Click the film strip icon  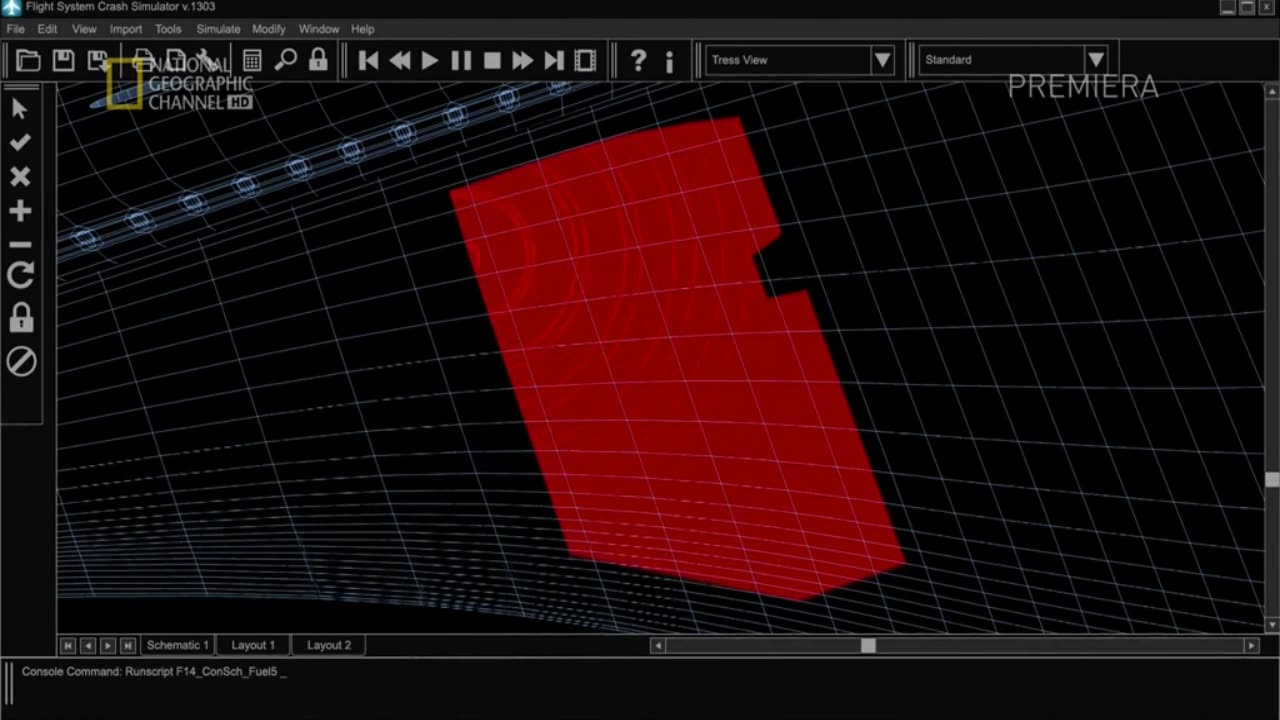pyautogui.click(x=586, y=61)
